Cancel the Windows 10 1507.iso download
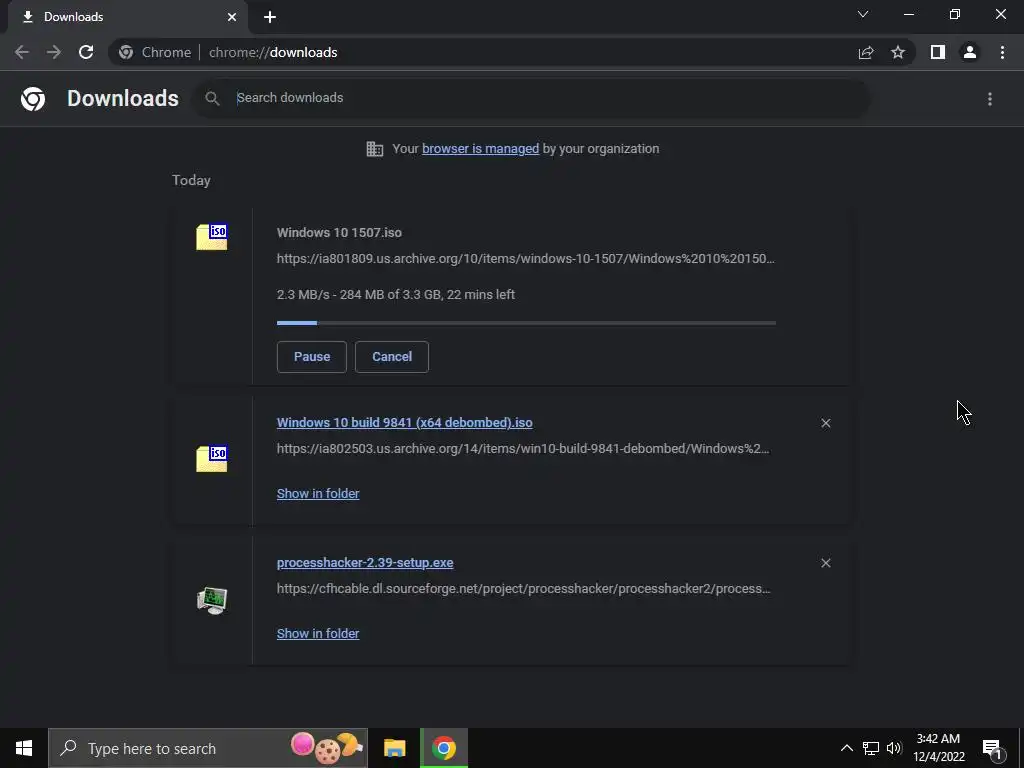1024x768 pixels. [392, 357]
